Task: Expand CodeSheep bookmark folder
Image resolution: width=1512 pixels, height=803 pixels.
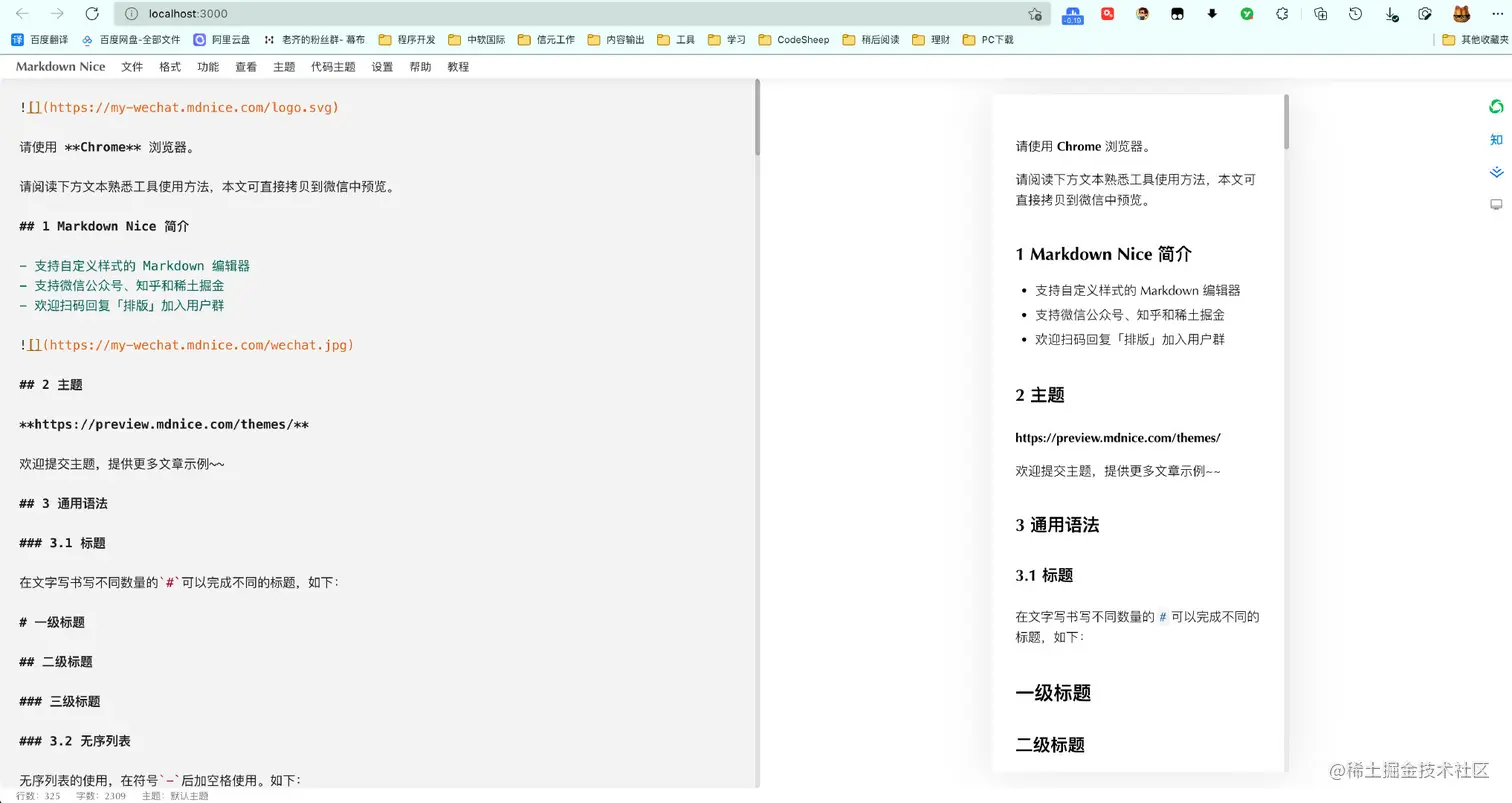Action: [794, 40]
